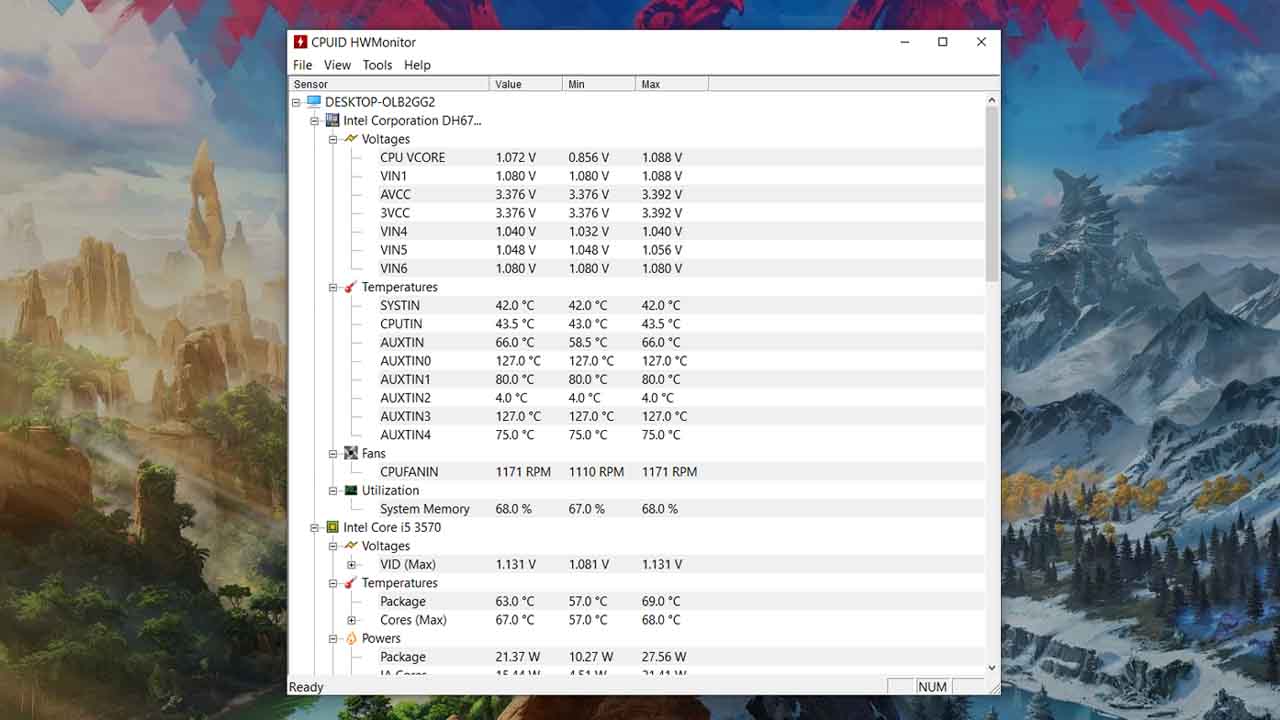Collapse the Voltages section of Intel Core i5
Image resolution: width=1280 pixels, height=720 pixels.
click(x=333, y=546)
